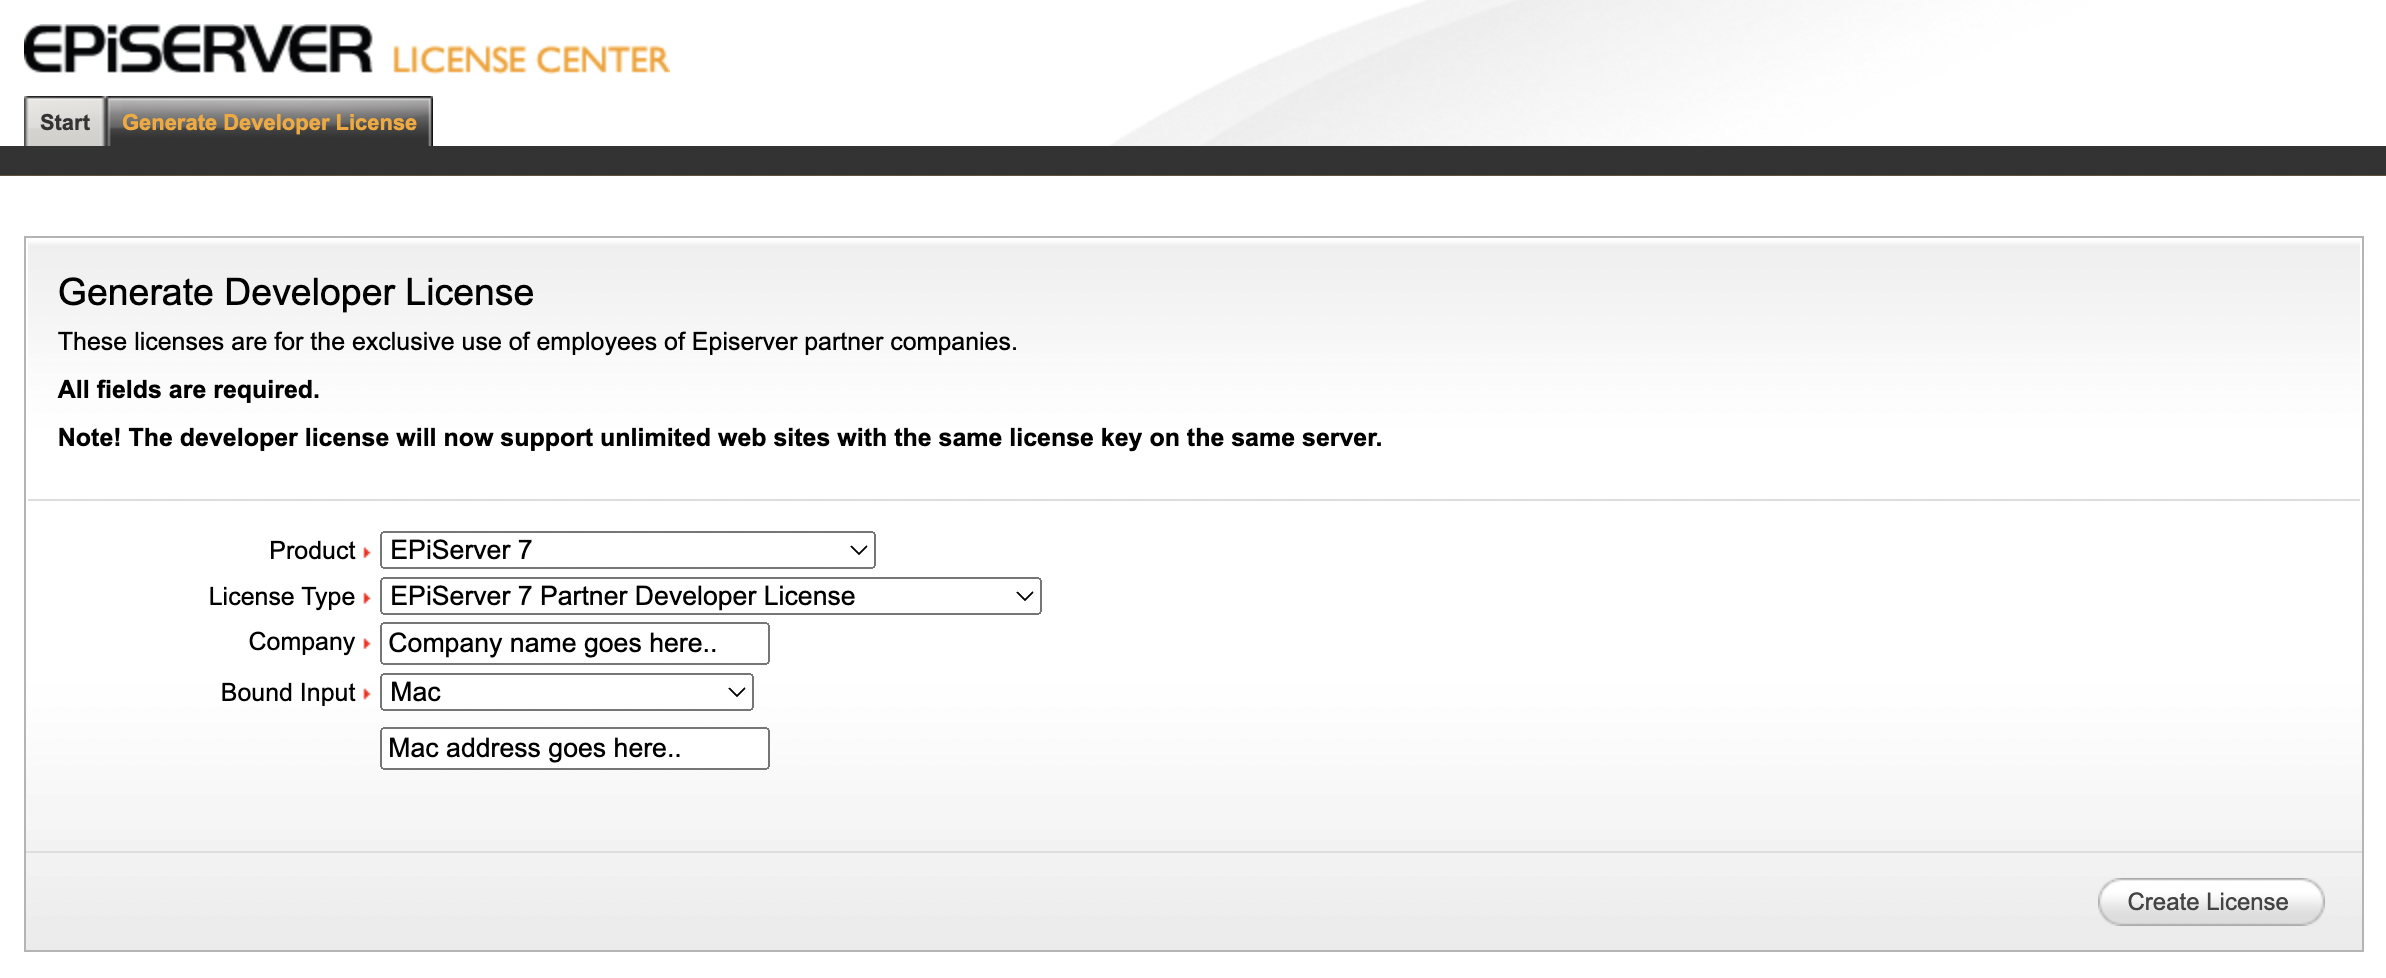Click the Episerver partner companies sentence
This screenshot has width=2386, height=978.
pos(537,341)
